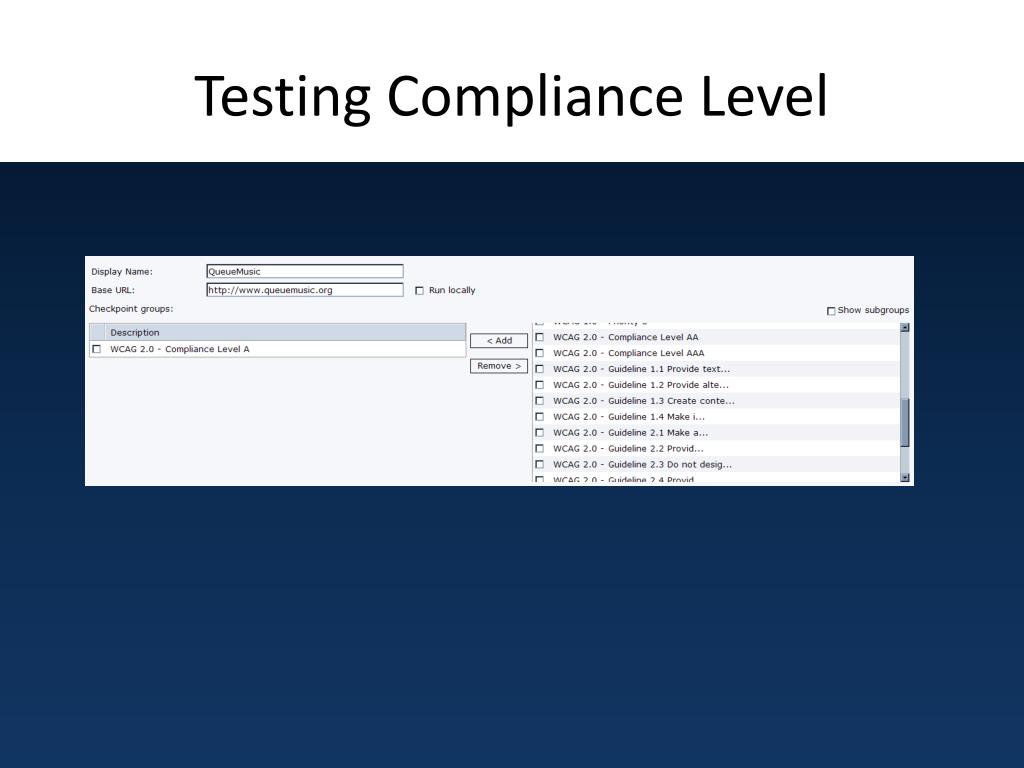1024x768 pixels.
Task: Check Guideline 2.1 Make a checkbox
Action: [539, 433]
